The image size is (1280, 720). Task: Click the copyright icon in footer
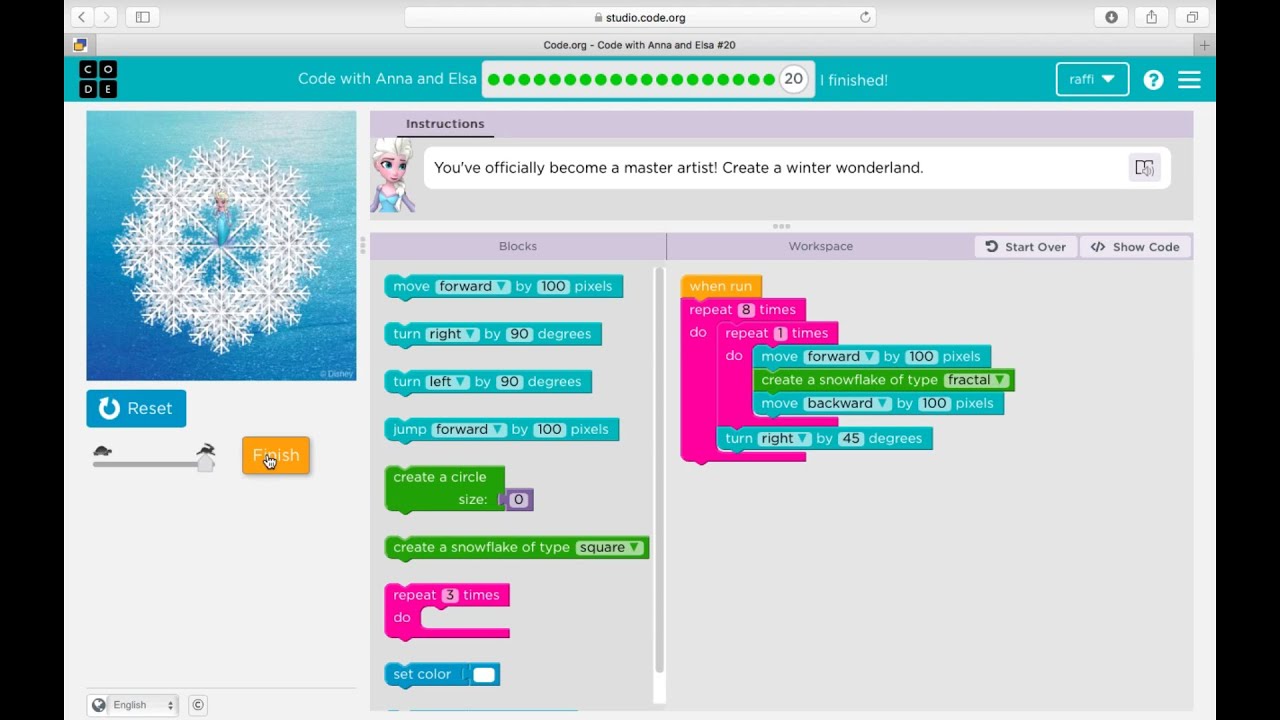tap(198, 705)
